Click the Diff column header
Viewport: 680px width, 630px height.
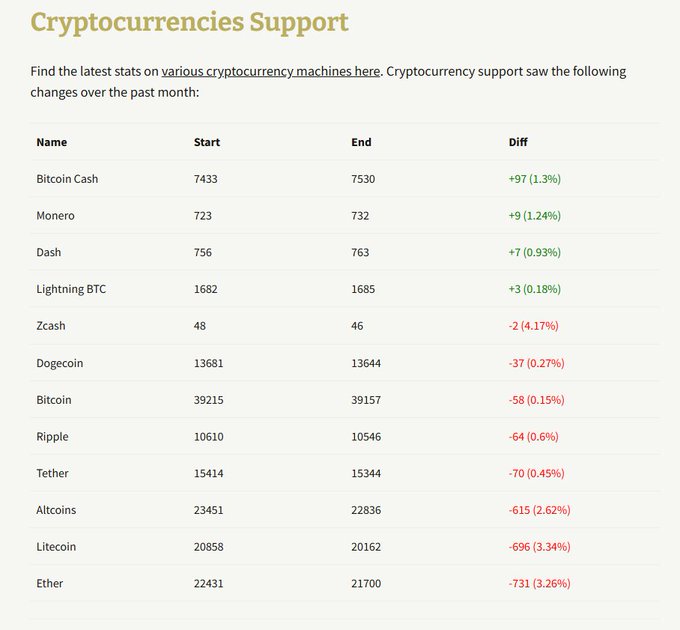(x=518, y=142)
